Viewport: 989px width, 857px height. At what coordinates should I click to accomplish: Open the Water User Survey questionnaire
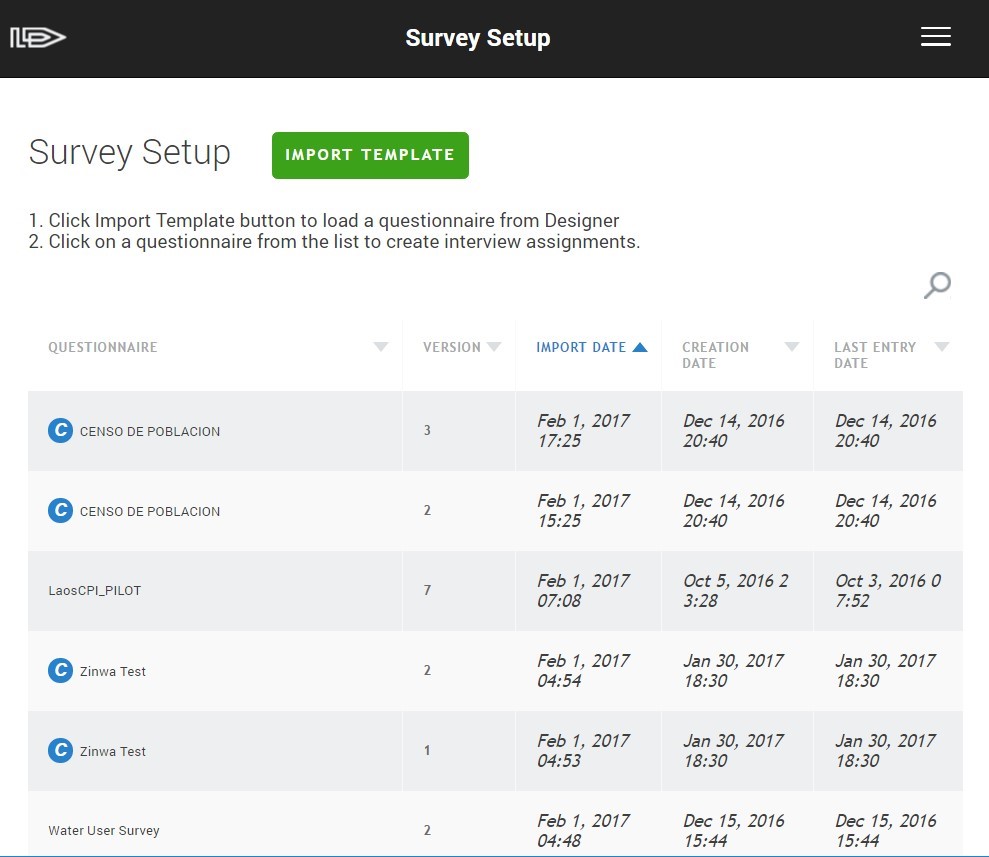pyautogui.click(x=104, y=831)
